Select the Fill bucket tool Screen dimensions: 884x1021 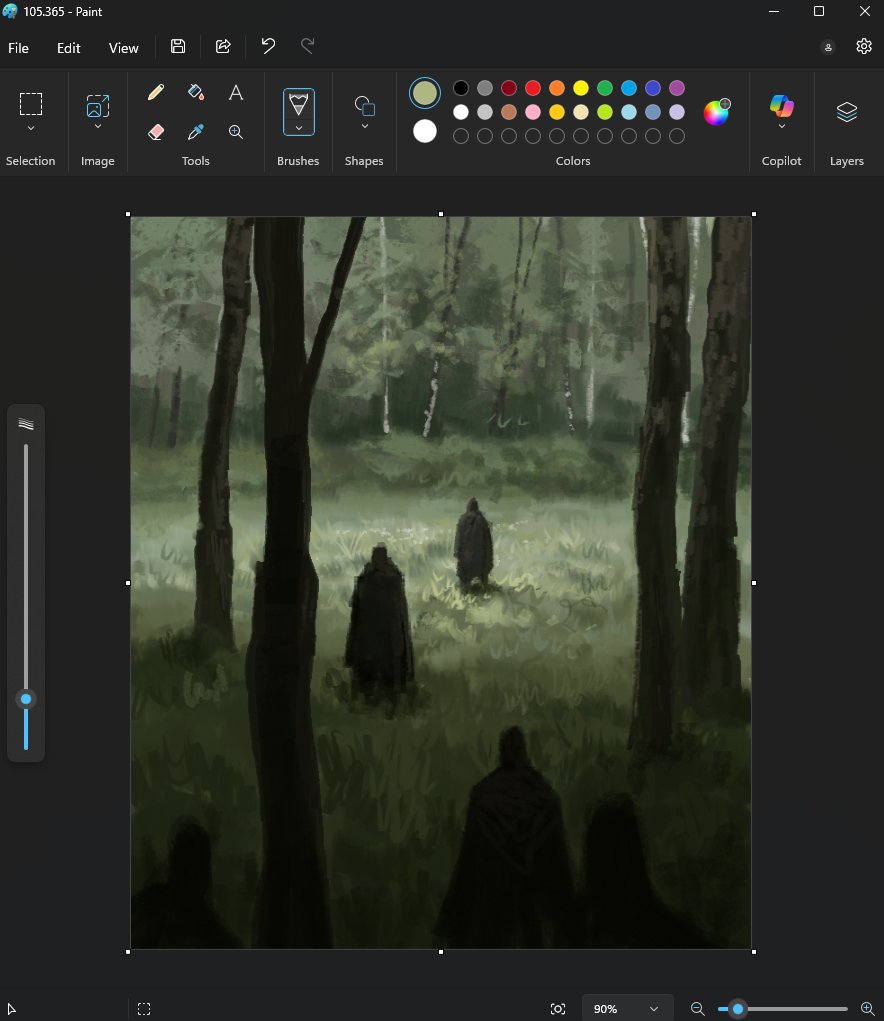coord(196,92)
